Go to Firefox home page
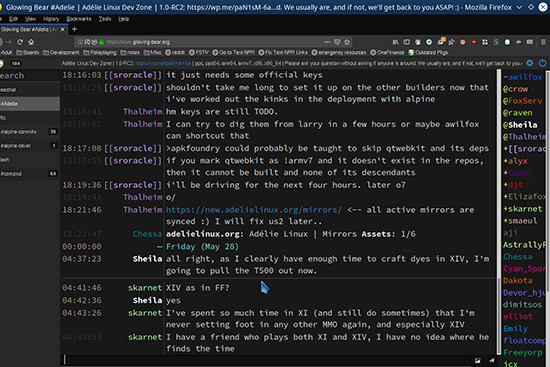 [x=31, y=42]
